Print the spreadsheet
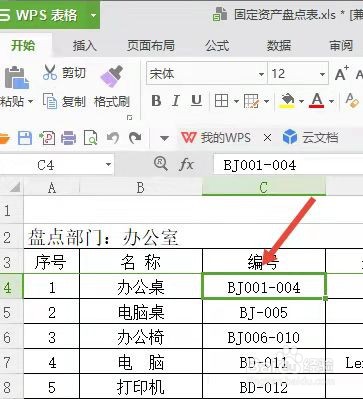The image size is (363, 399). tap(68, 138)
